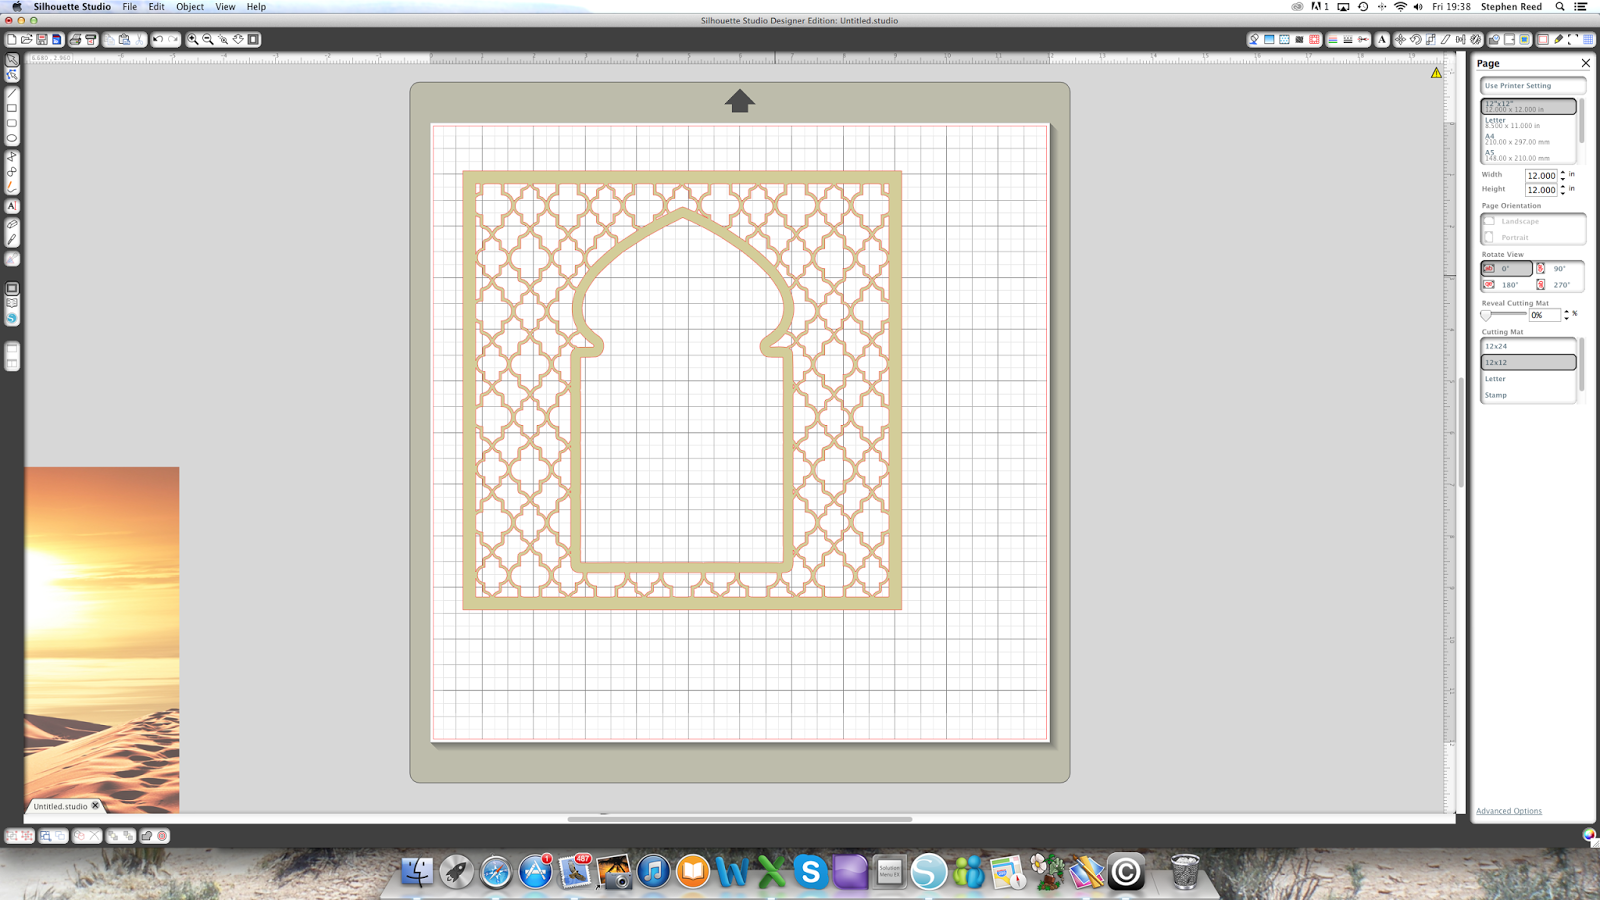
Task: Open the Edit menu
Action: [157, 7]
